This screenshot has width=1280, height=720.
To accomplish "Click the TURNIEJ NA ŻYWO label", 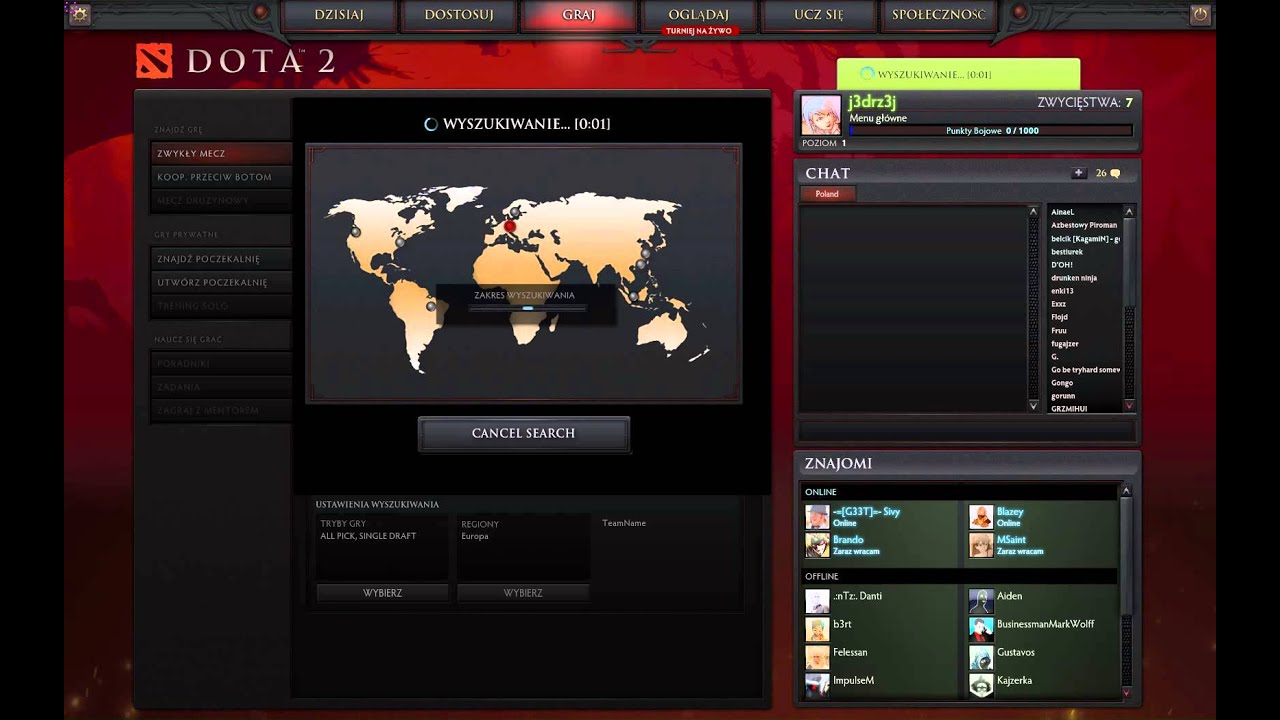I will (698, 31).
